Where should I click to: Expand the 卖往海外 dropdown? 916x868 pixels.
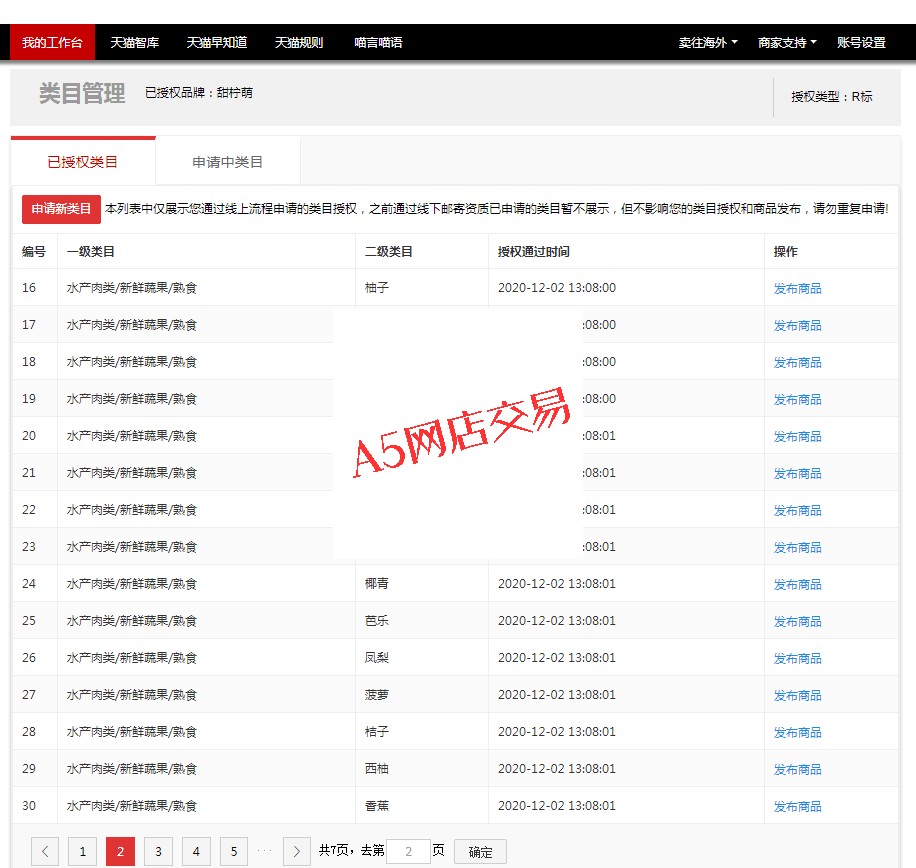[707, 43]
